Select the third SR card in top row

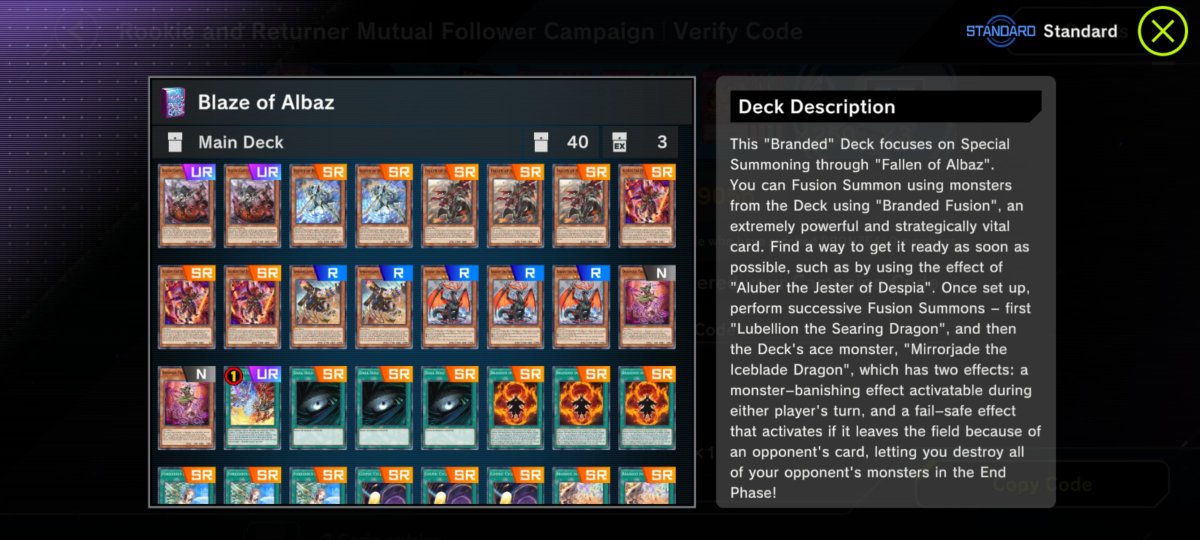pyautogui.click(x=450, y=206)
